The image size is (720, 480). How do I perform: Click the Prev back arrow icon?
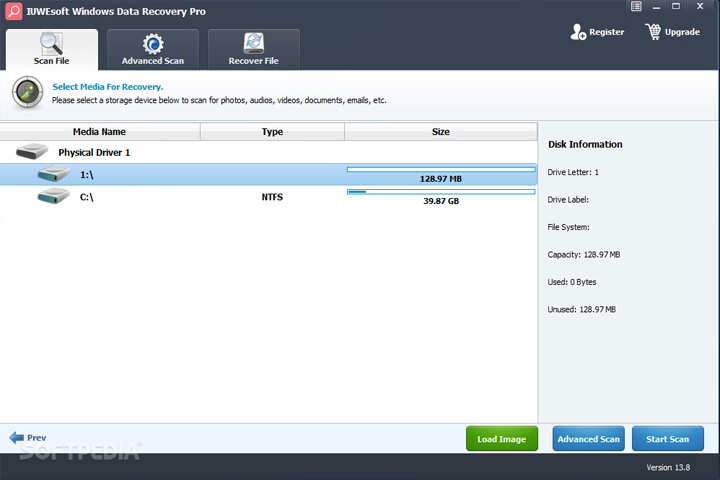[17, 438]
